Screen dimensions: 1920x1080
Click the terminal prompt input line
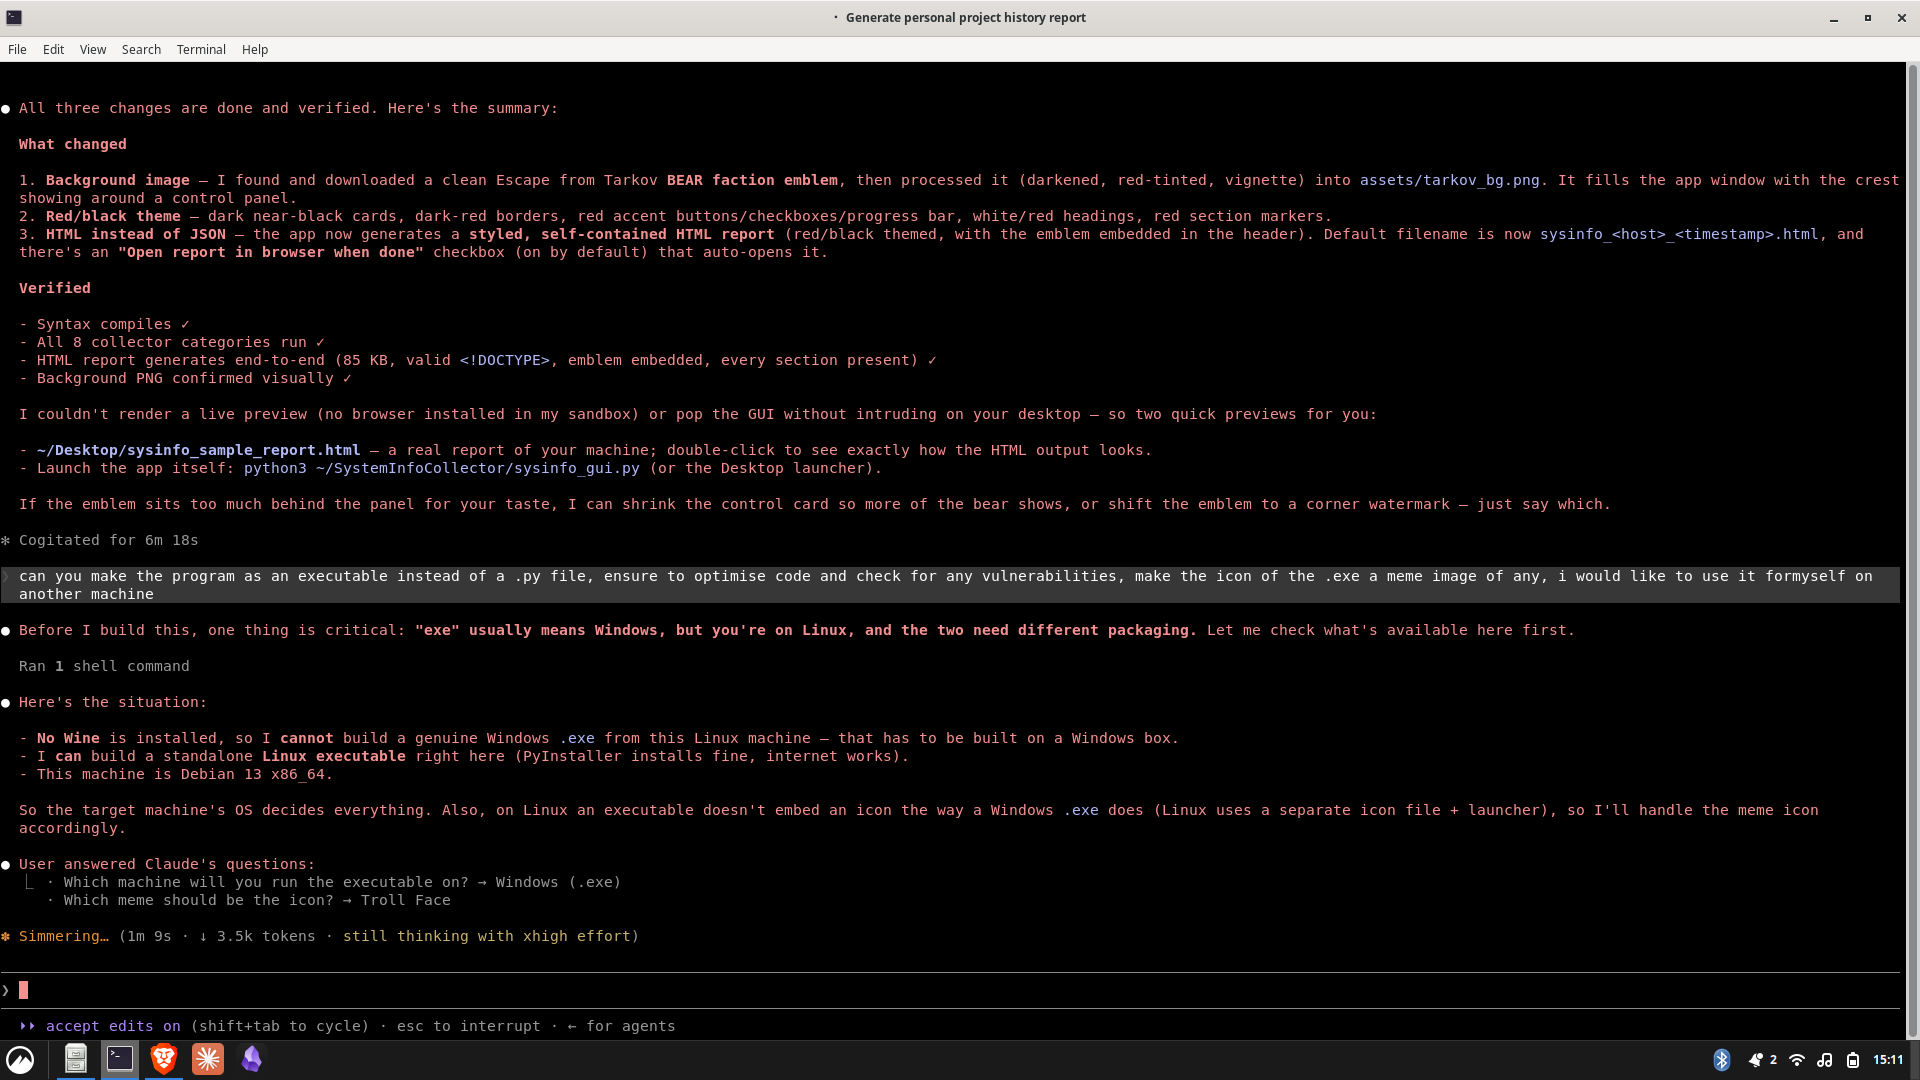coord(950,990)
